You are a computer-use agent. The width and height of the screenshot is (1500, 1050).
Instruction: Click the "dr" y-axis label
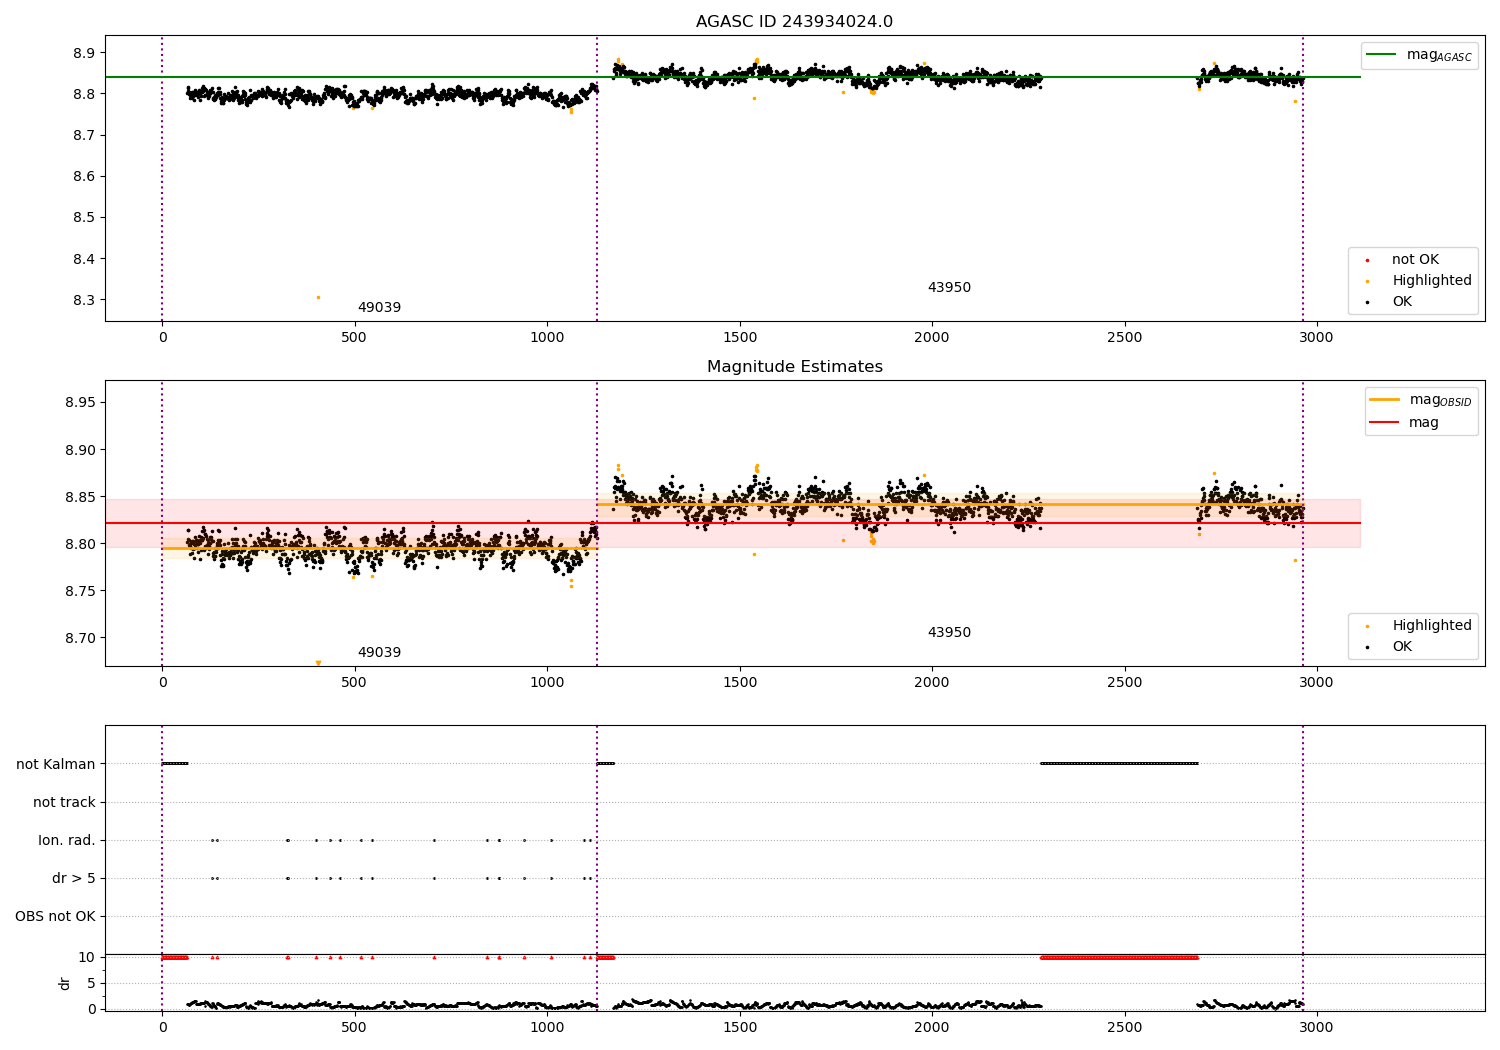click(65, 983)
